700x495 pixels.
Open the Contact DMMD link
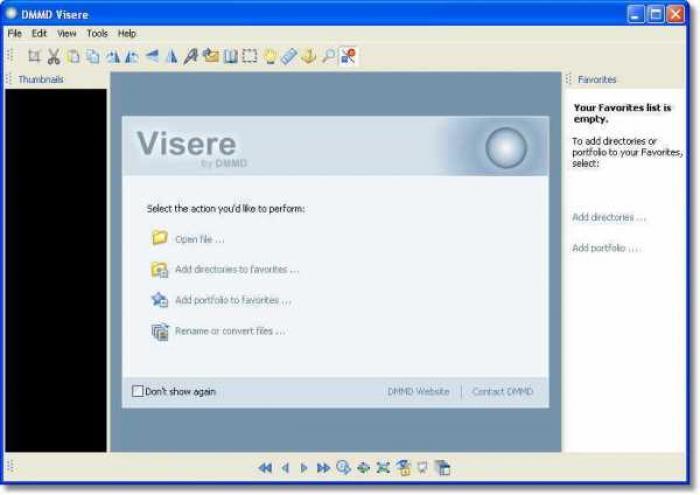point(503,391)
